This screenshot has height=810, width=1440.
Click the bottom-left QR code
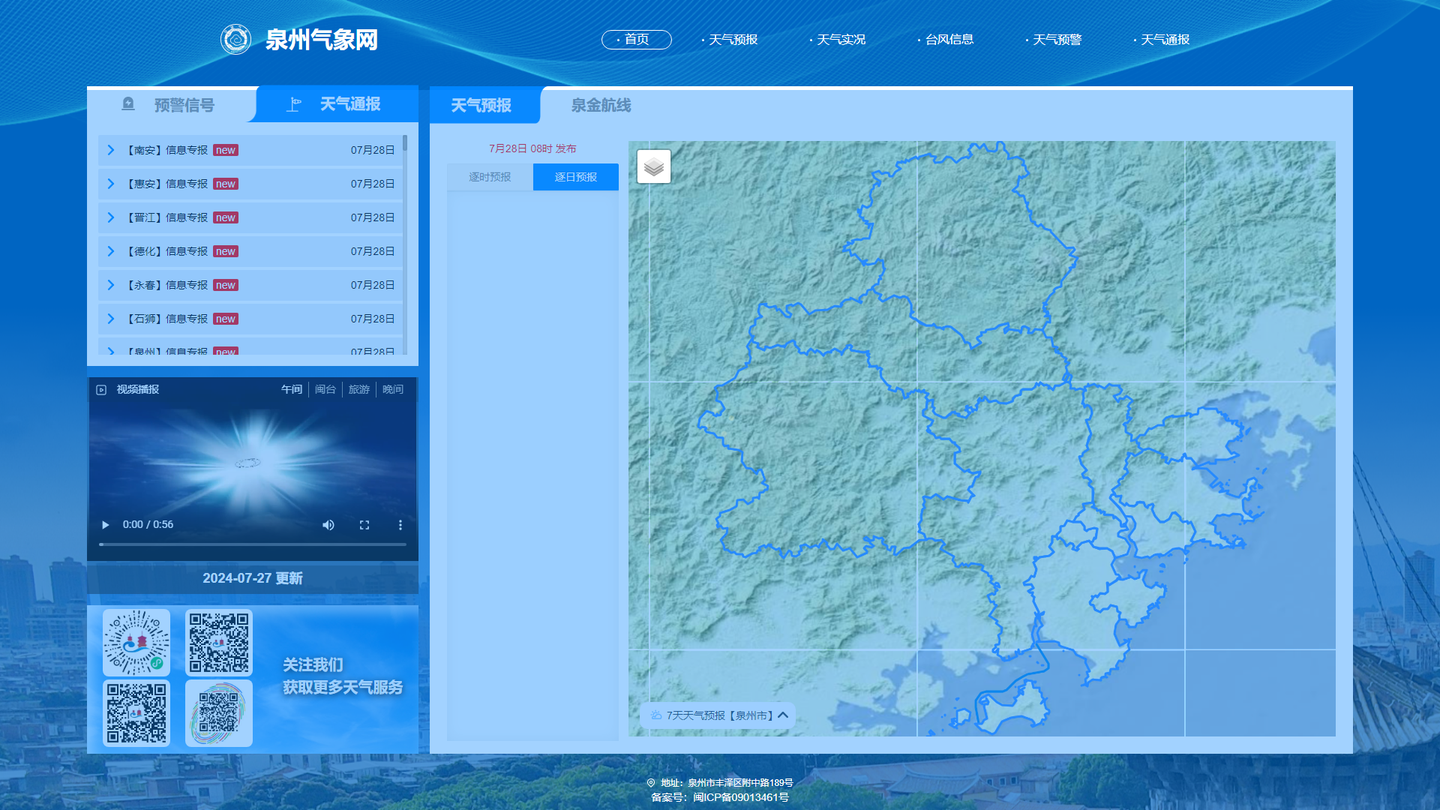click(136, 713)
